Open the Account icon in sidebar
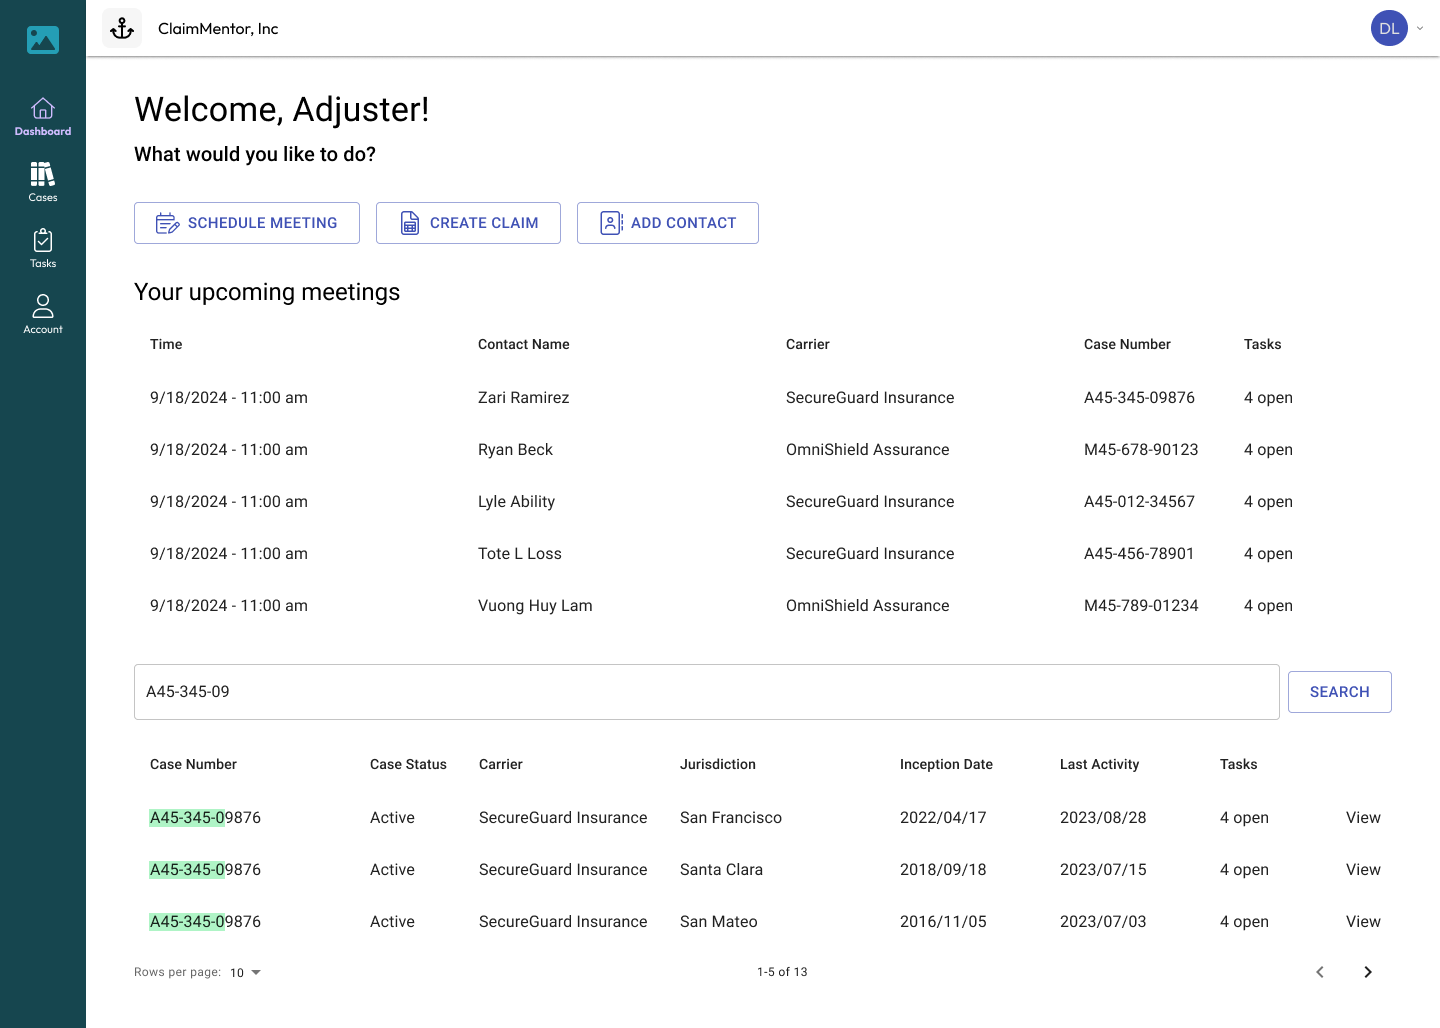This screenshot has height=1028, width=1440. point(43,306)
